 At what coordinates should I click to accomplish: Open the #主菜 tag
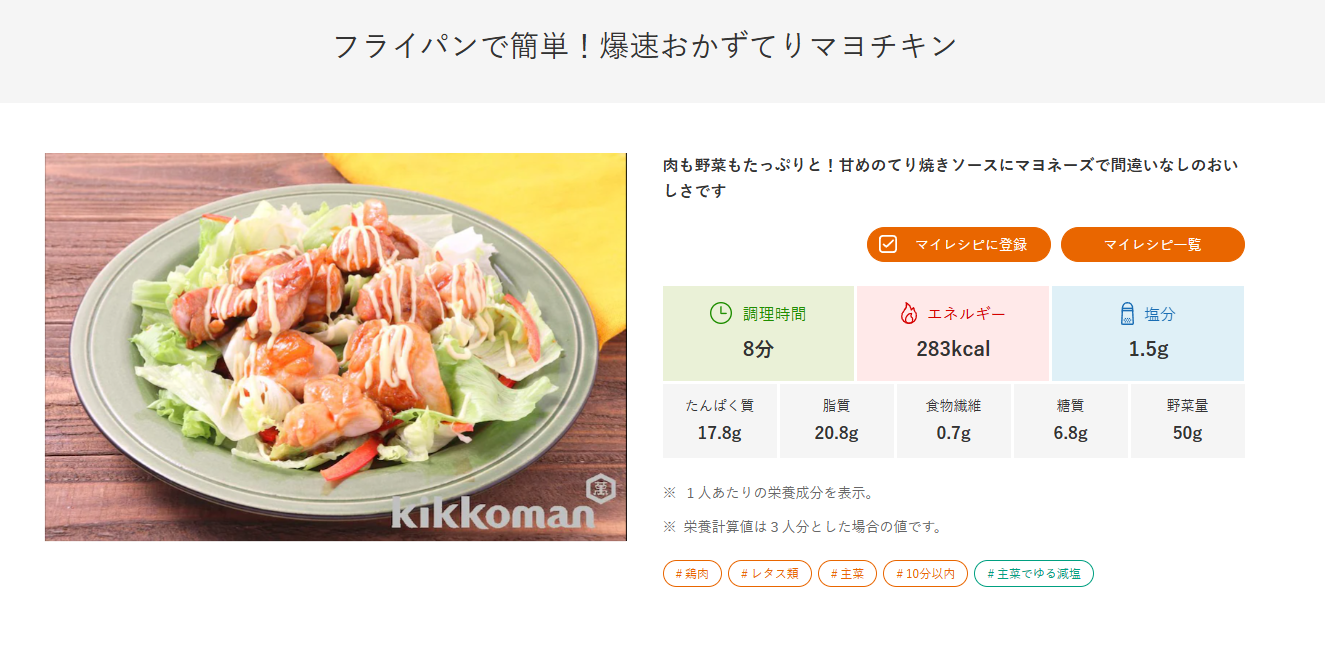click(847, 574)
